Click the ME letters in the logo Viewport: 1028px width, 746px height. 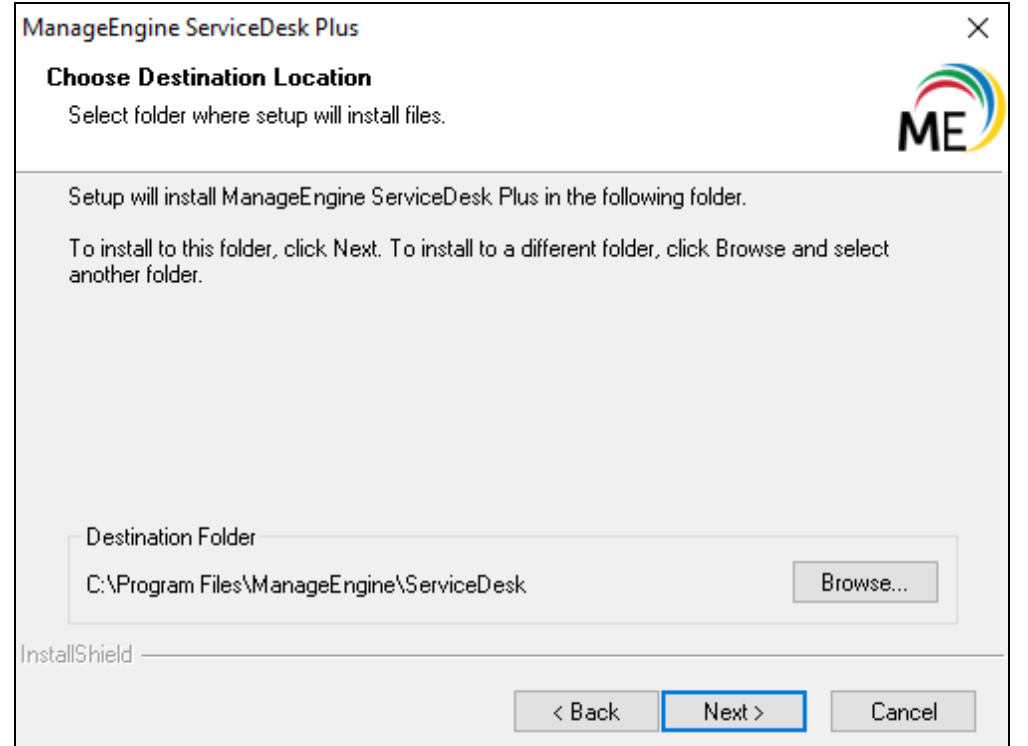[929, 132]
